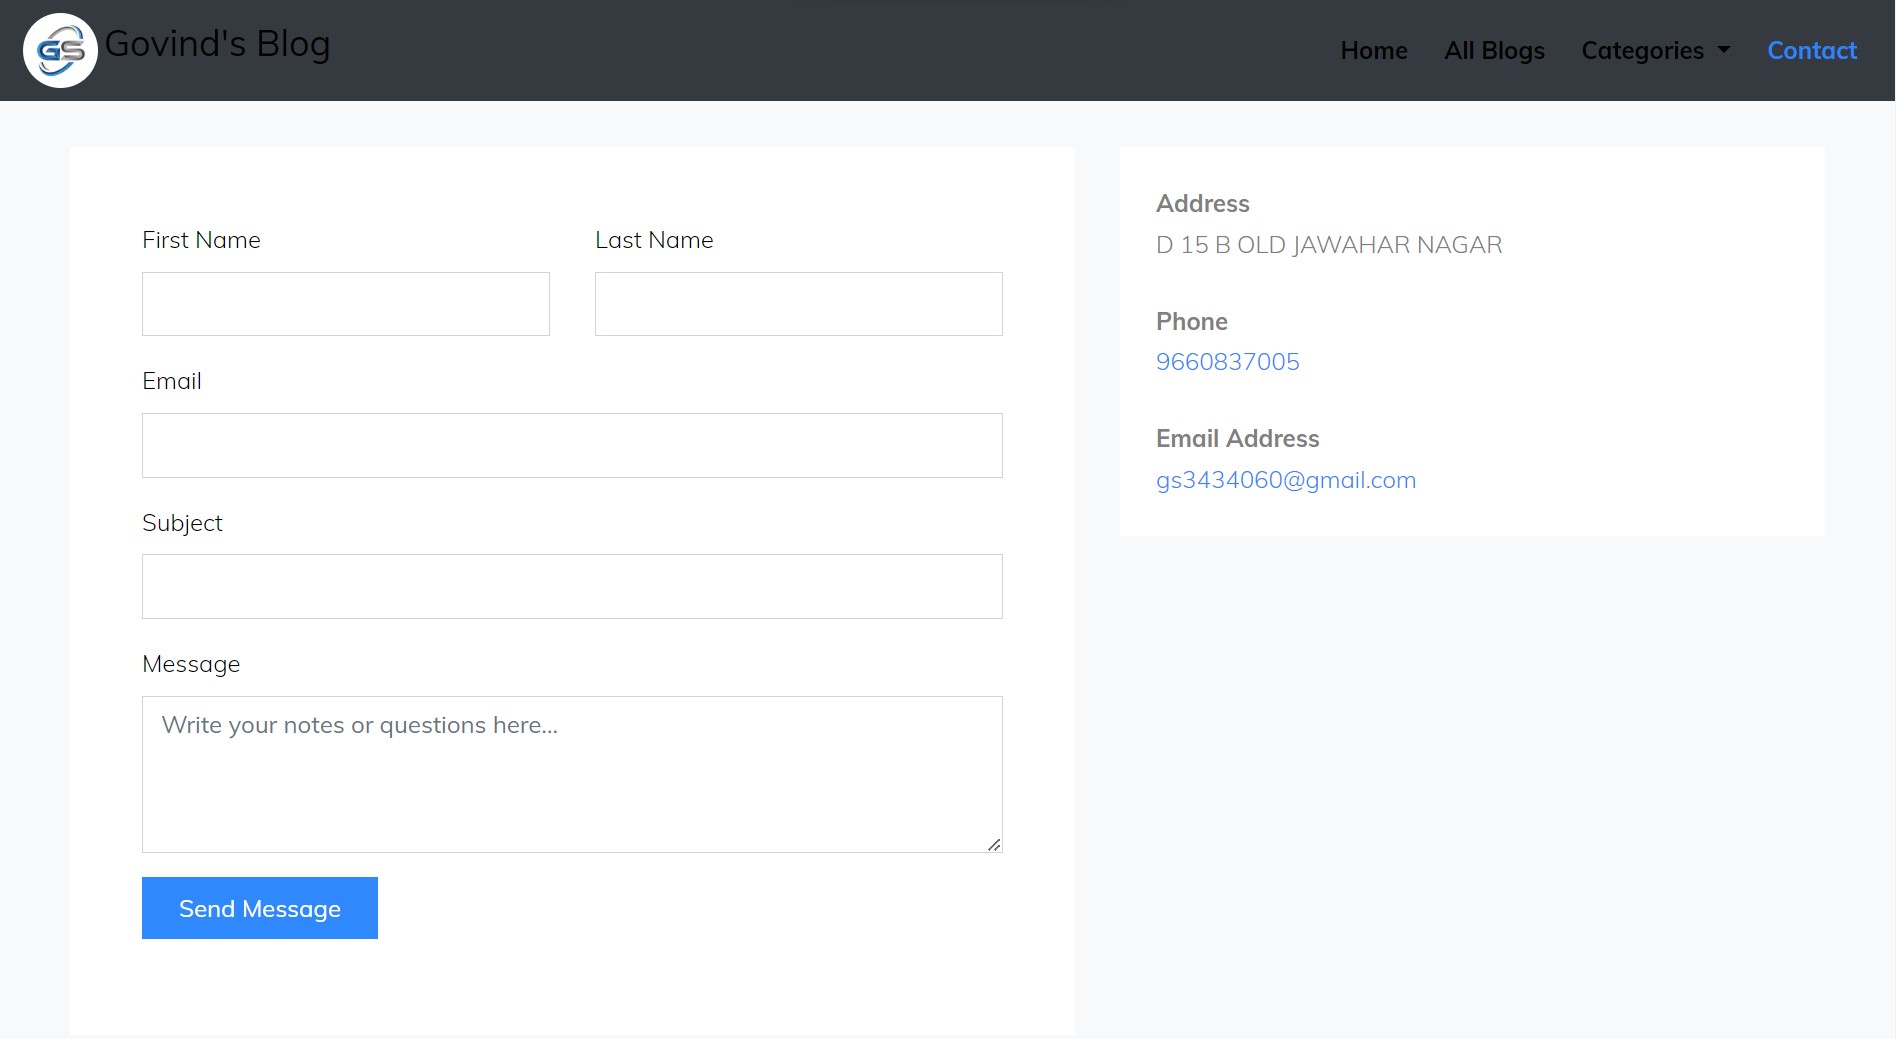Click the Email form label
This screenshot has width=1896, height=1039.
(172, 381)
